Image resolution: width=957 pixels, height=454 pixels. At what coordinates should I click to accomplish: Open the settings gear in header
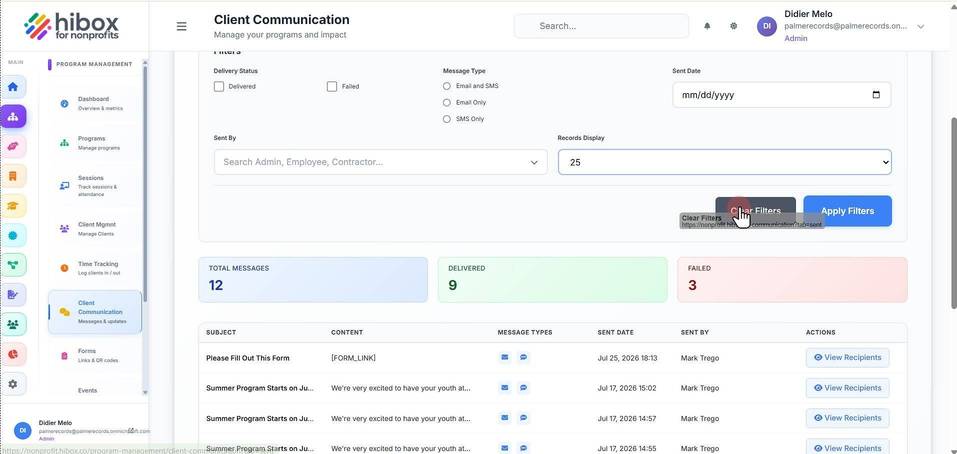pyautogui.click(x=734, y=26)
